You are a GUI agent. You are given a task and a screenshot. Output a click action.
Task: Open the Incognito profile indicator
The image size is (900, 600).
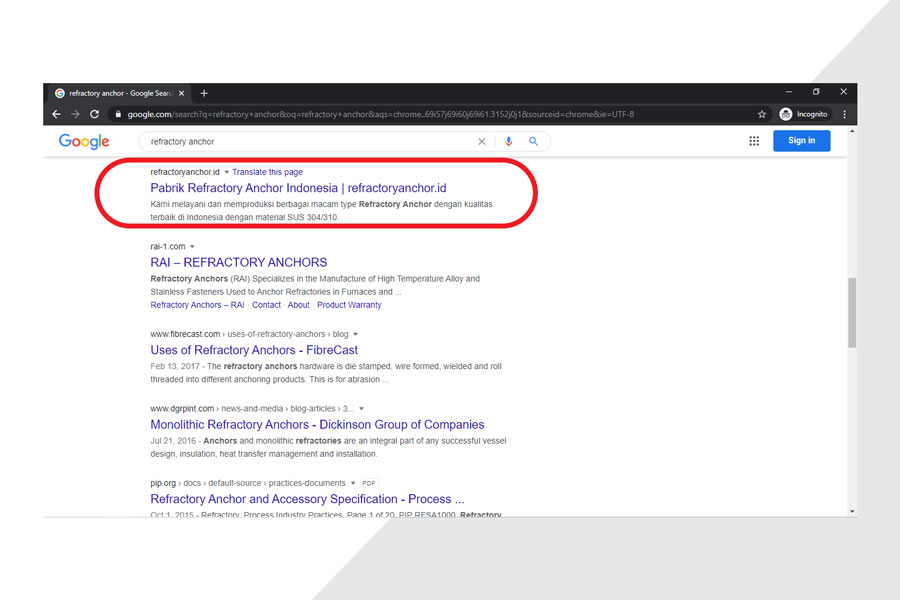coord(804,114)
